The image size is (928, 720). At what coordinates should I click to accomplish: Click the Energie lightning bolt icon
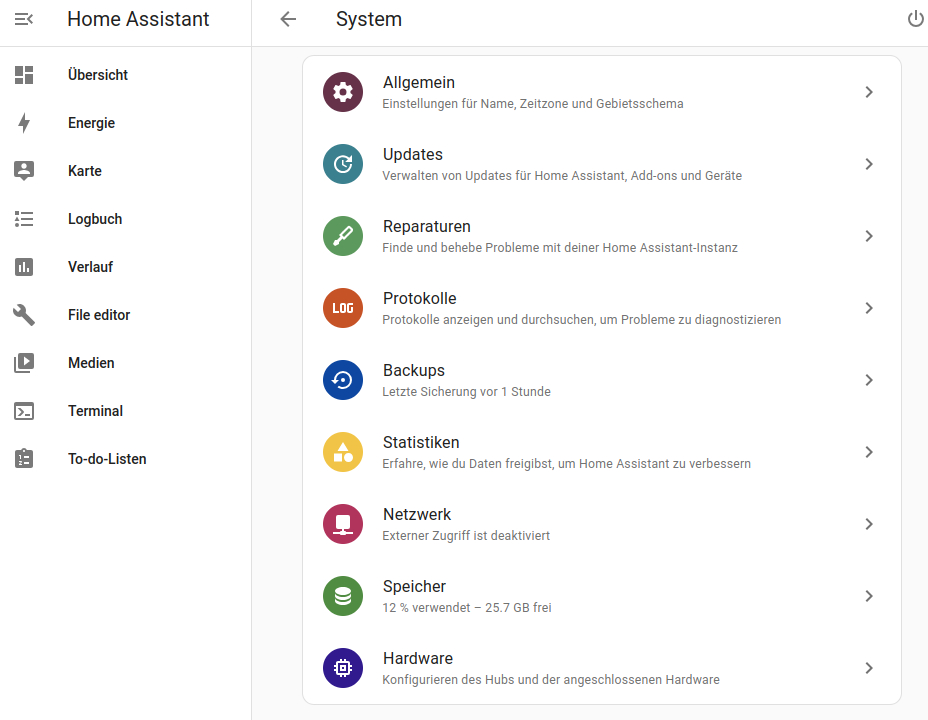pos(24,123)
